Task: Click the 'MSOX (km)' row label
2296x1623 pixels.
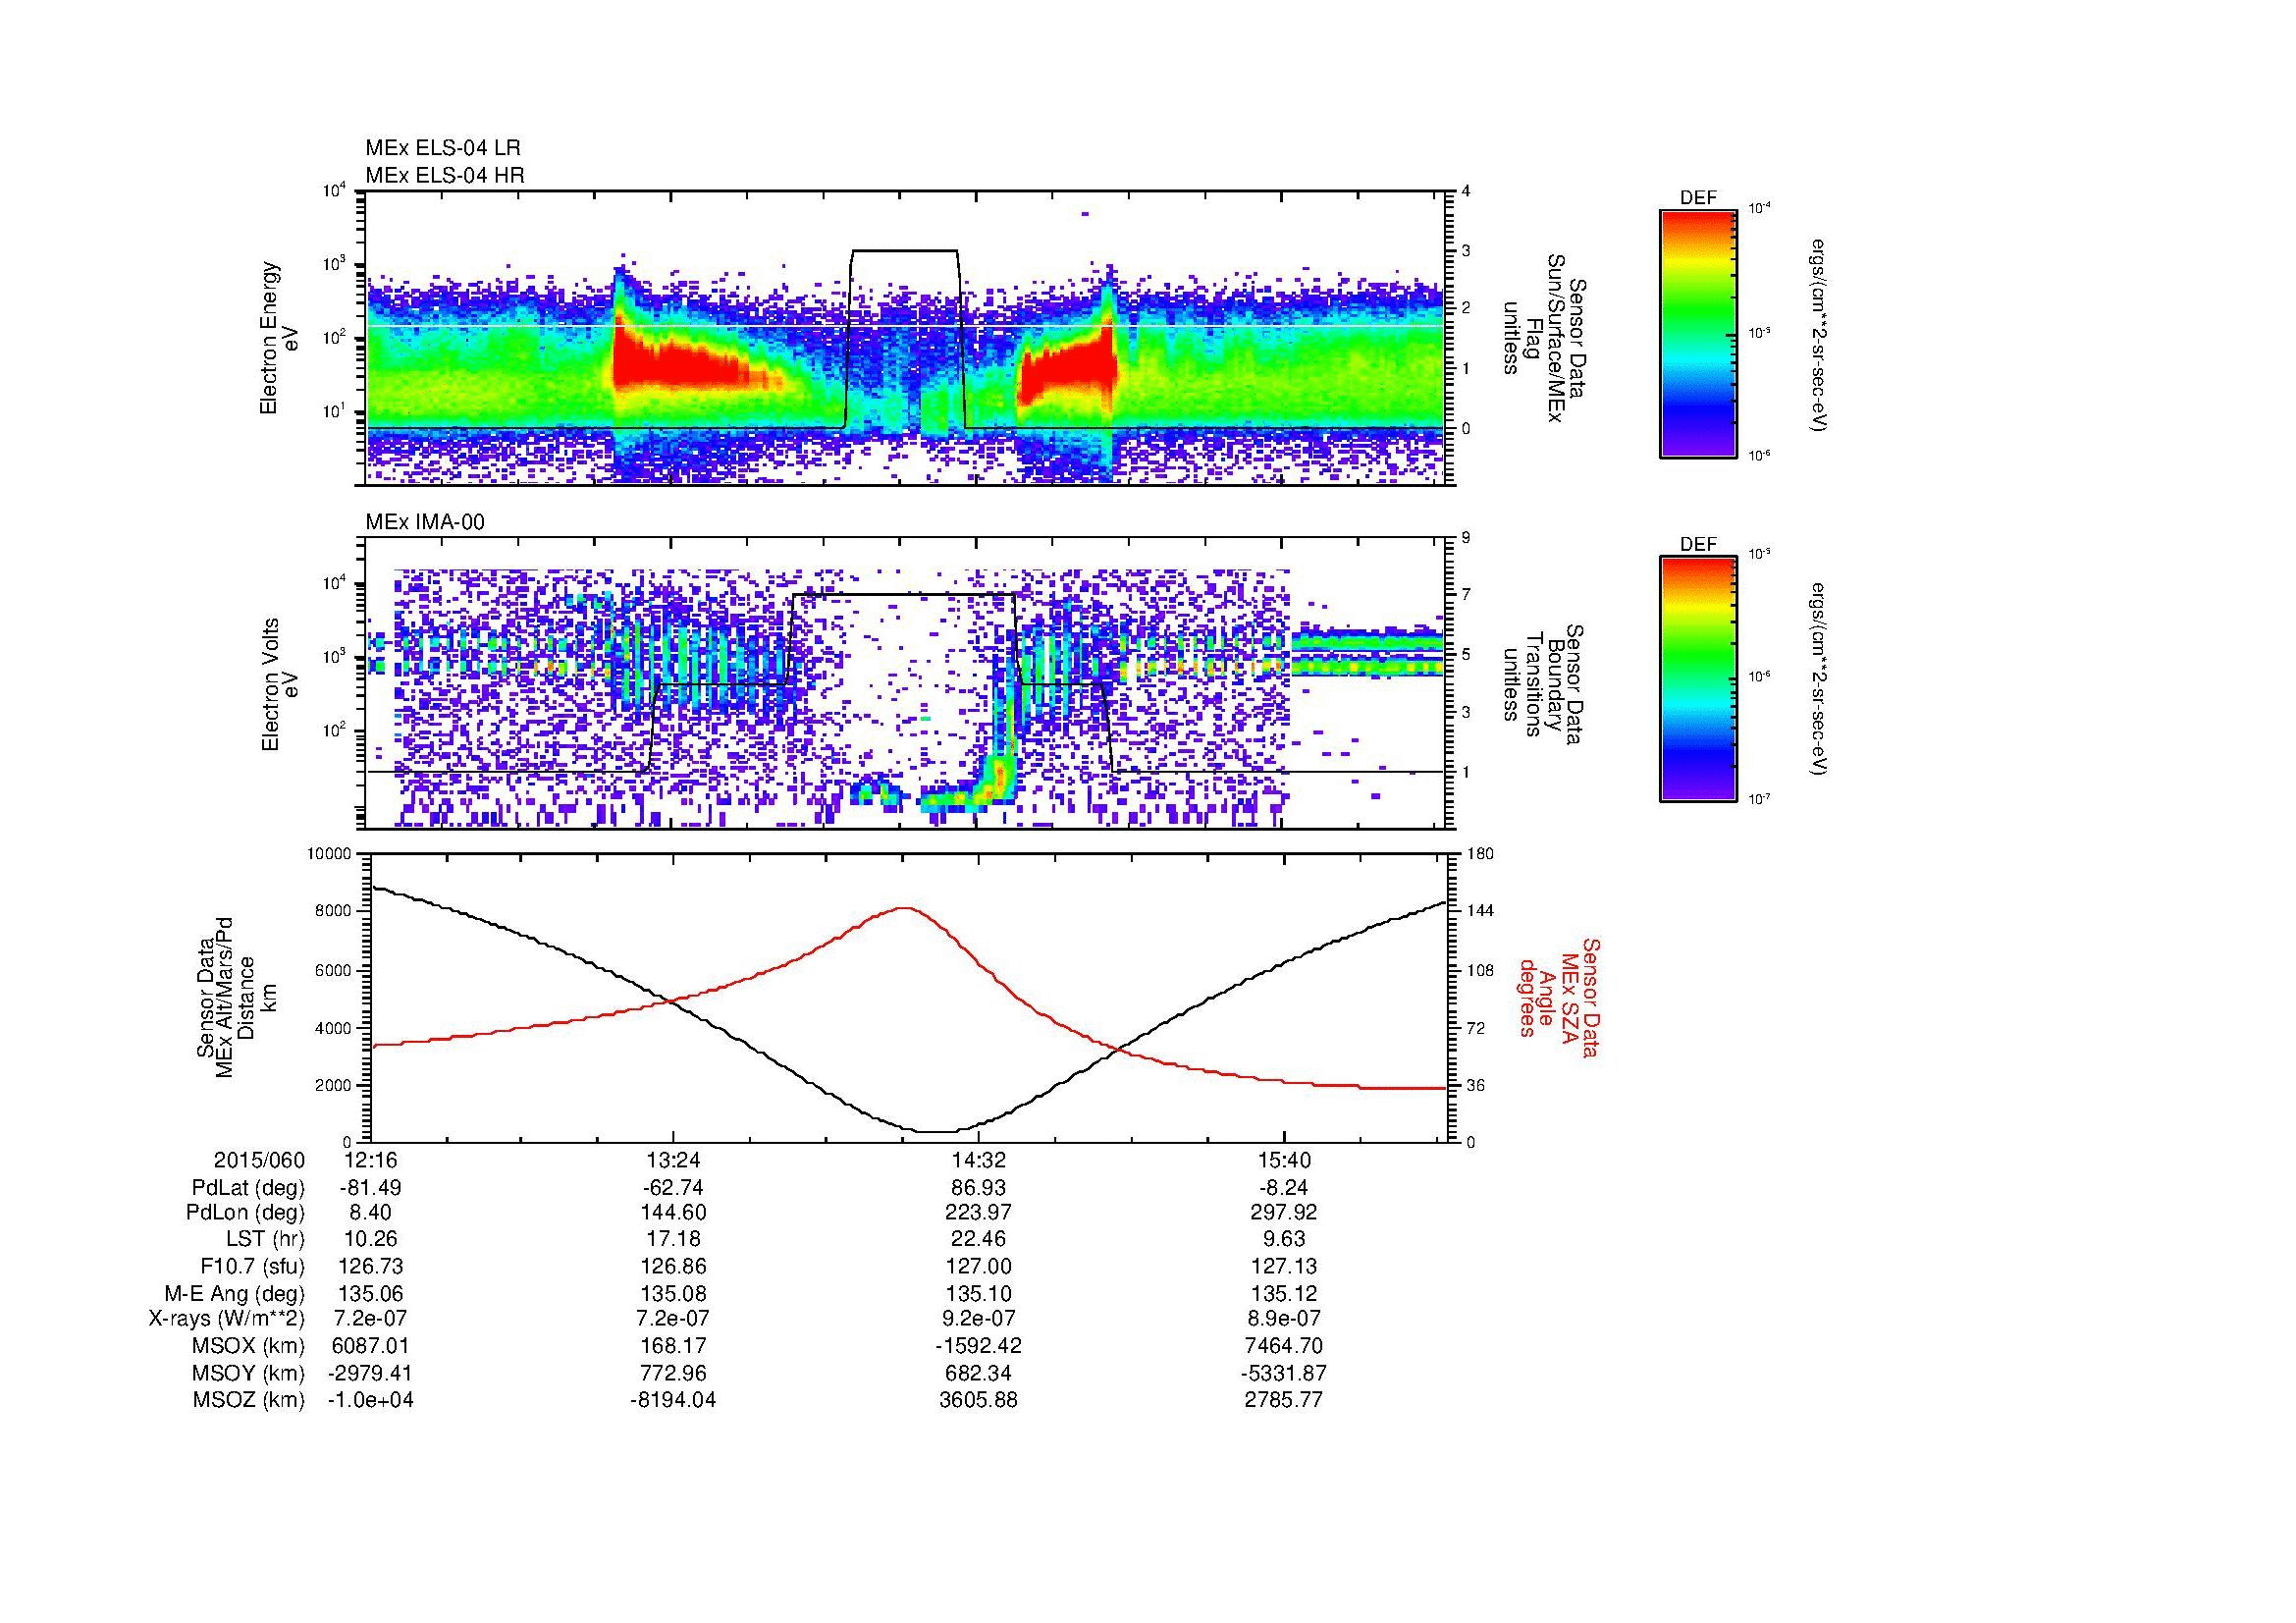Action: [x=249, y=1347]
